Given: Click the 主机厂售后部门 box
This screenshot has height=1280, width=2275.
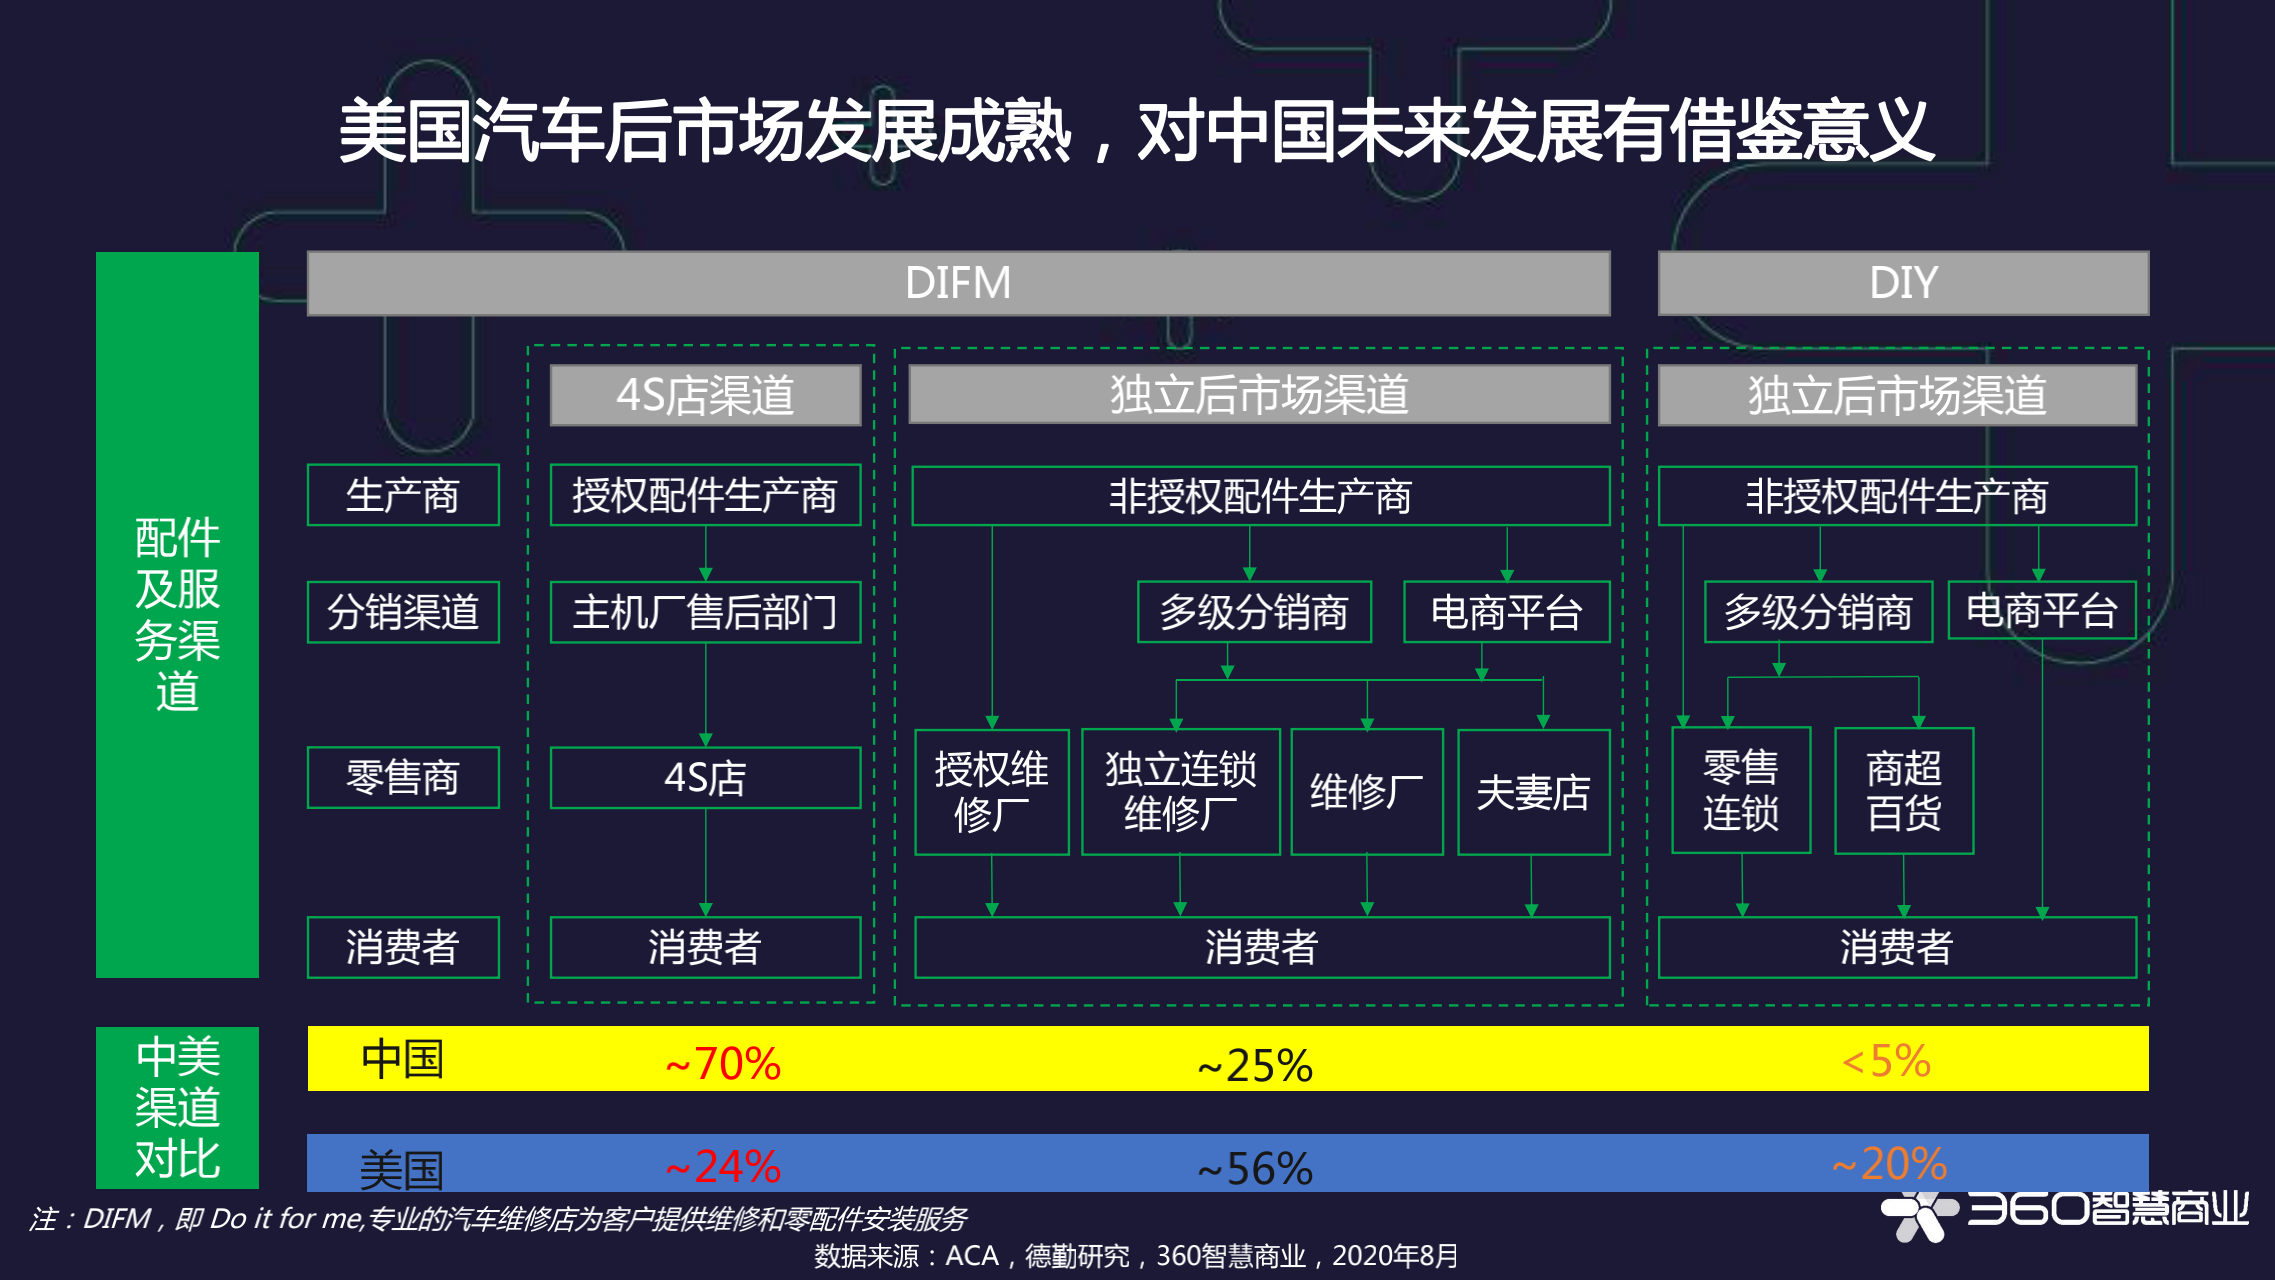Looking at the screenshot, I should pyautogui.click(x=705, y=612).
